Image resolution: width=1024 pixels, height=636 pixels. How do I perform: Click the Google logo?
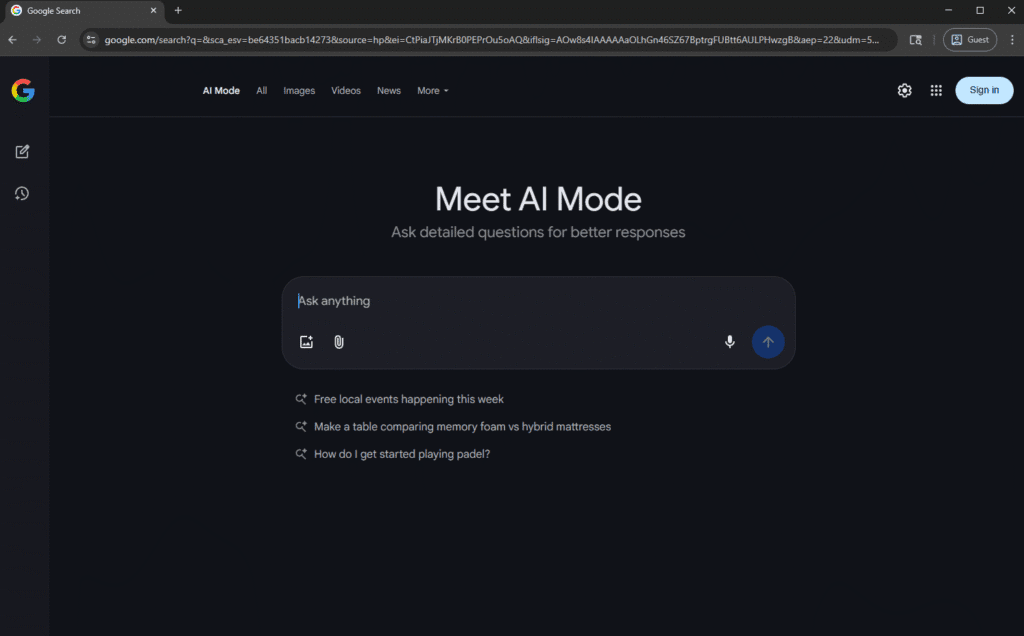coord(23,89)
